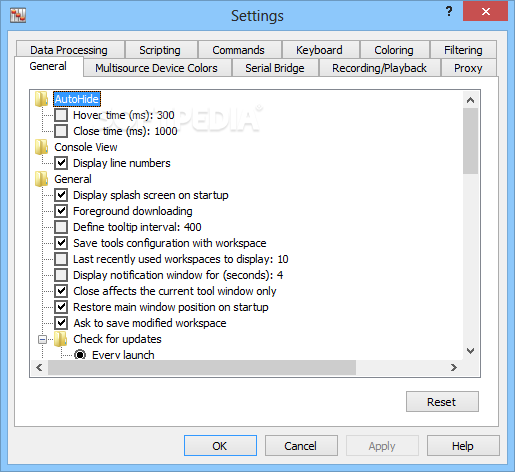Open the Coloring tab

click(x=394, y=50)
